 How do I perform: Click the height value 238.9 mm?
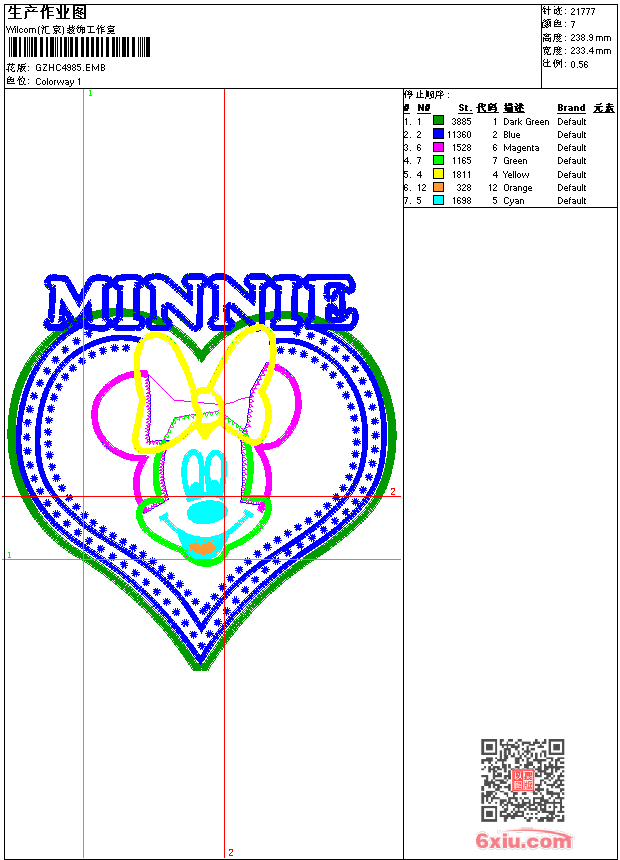pyautogui.click(x=591, y=38)
